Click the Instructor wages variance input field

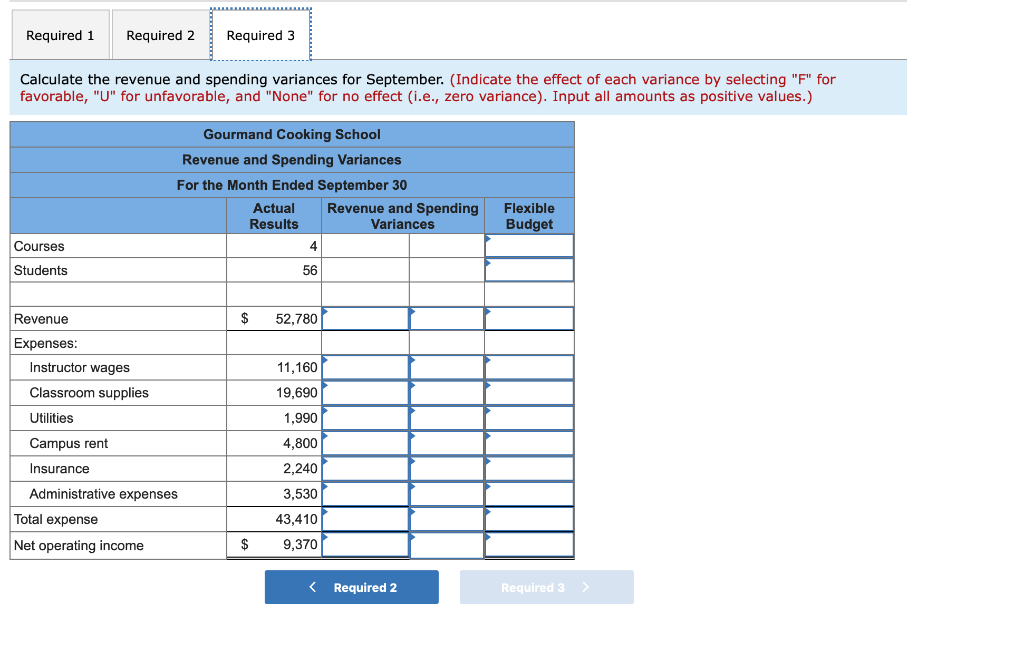(x=365, y=367)
